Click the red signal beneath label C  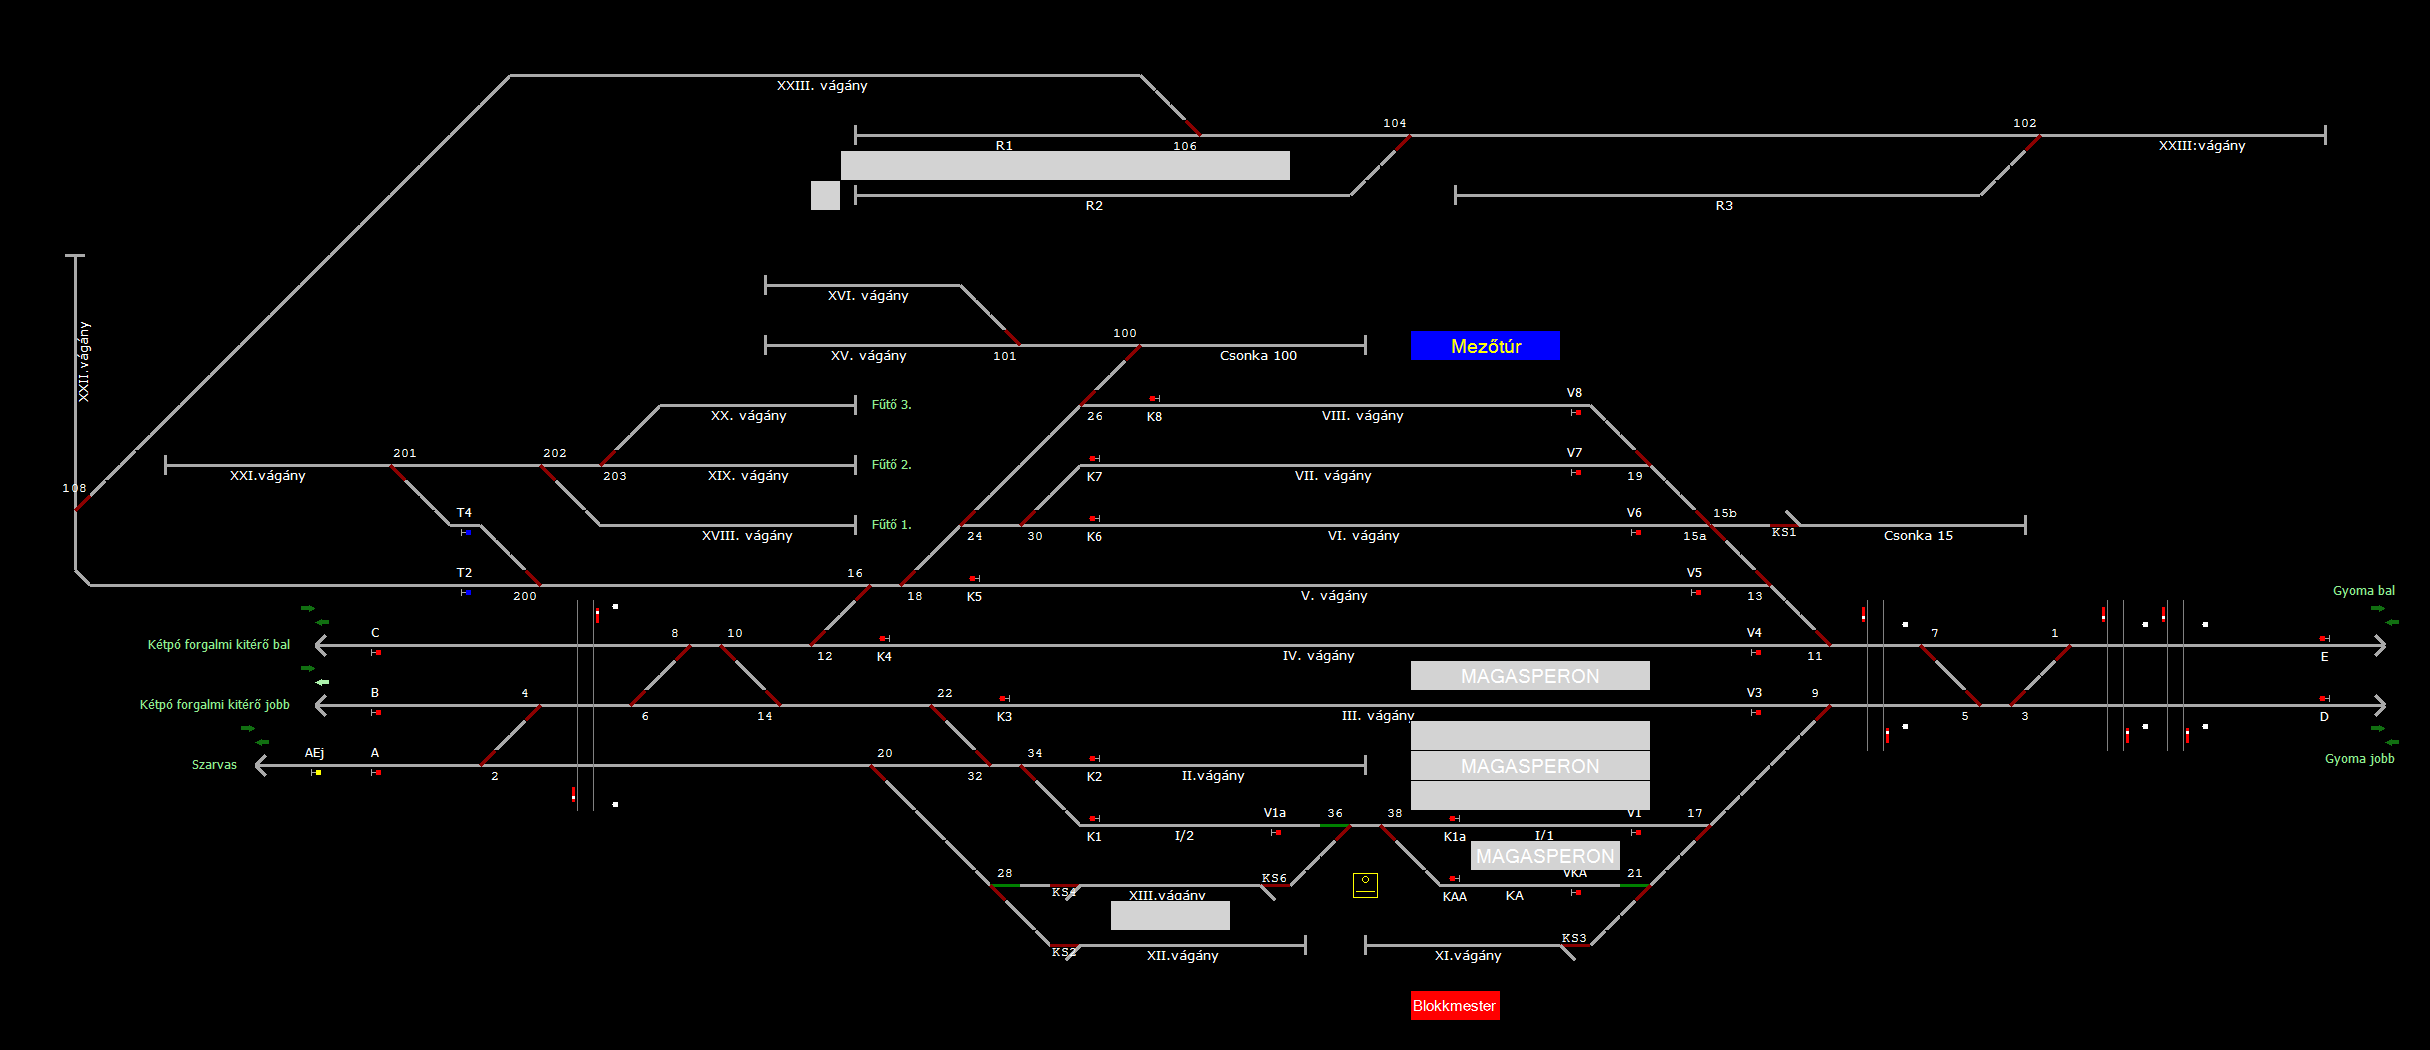click(377, 652)
